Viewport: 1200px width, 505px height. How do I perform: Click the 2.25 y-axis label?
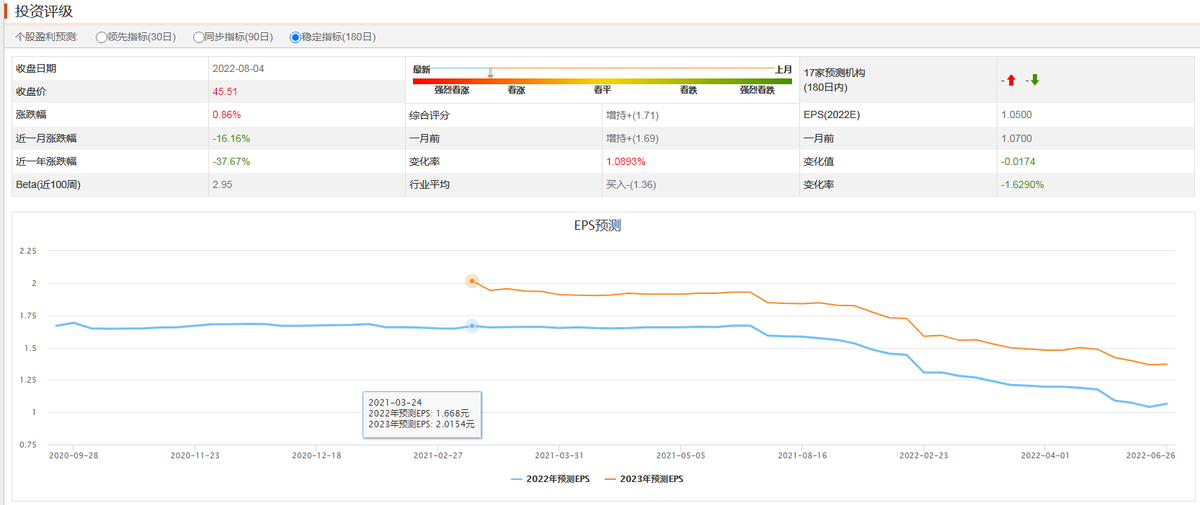(29, 251)
